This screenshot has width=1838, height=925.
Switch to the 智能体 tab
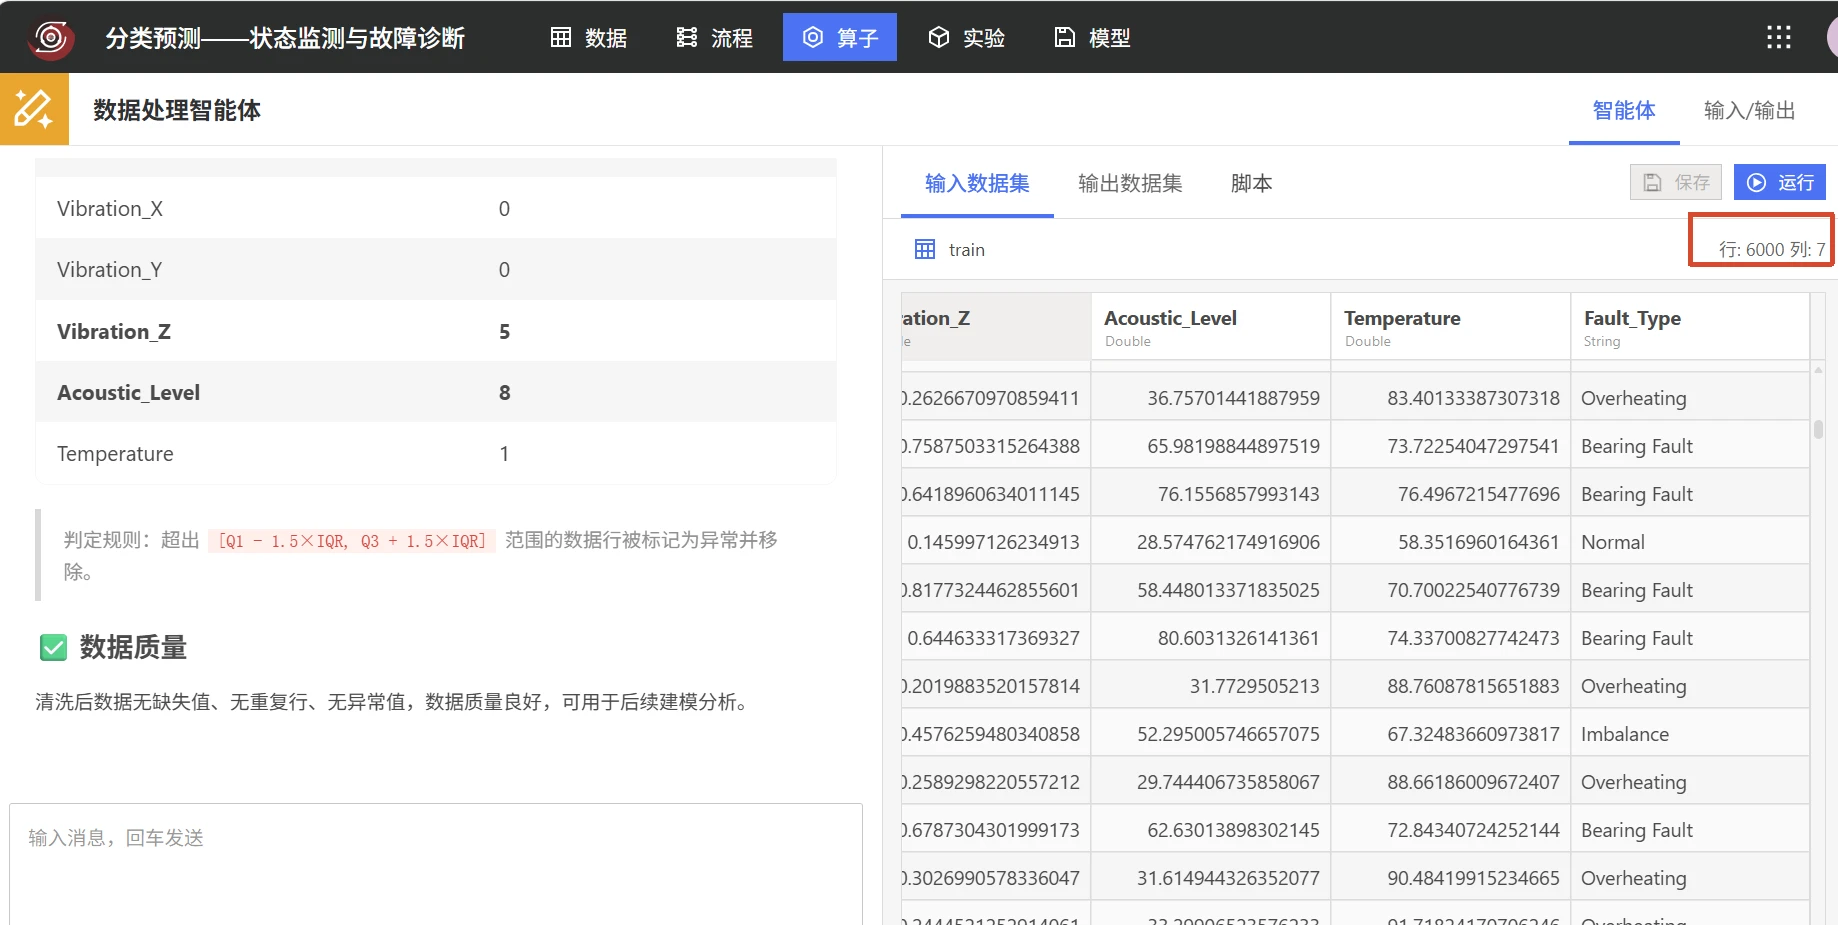pos(1623,110)
